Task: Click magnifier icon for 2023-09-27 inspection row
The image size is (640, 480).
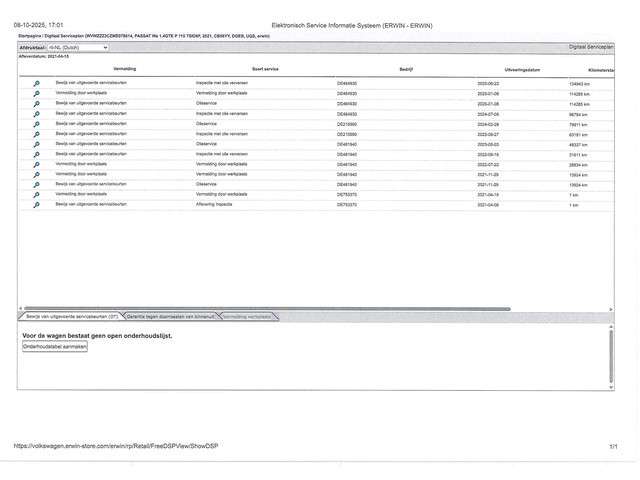Action: pyautogui.click(x=37, y=134)
